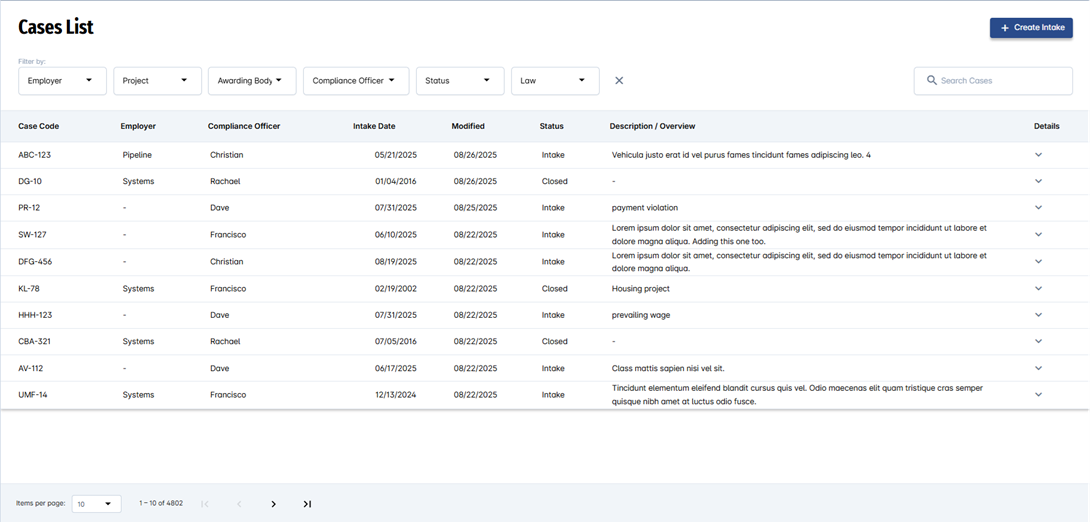Go to the next page arrow

pyautogui.click(x=273, y=504)
